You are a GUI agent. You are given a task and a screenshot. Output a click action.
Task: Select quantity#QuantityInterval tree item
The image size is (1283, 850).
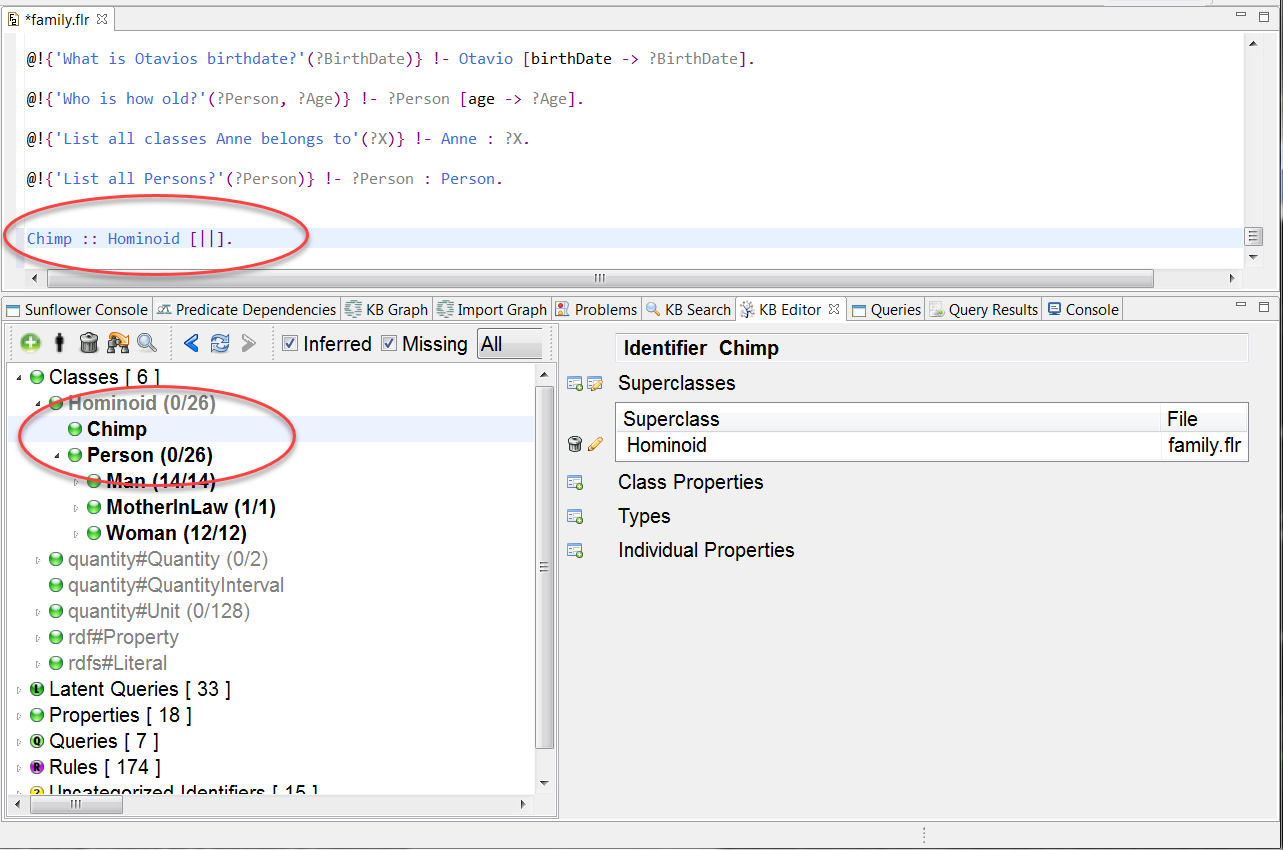(176, 585)
